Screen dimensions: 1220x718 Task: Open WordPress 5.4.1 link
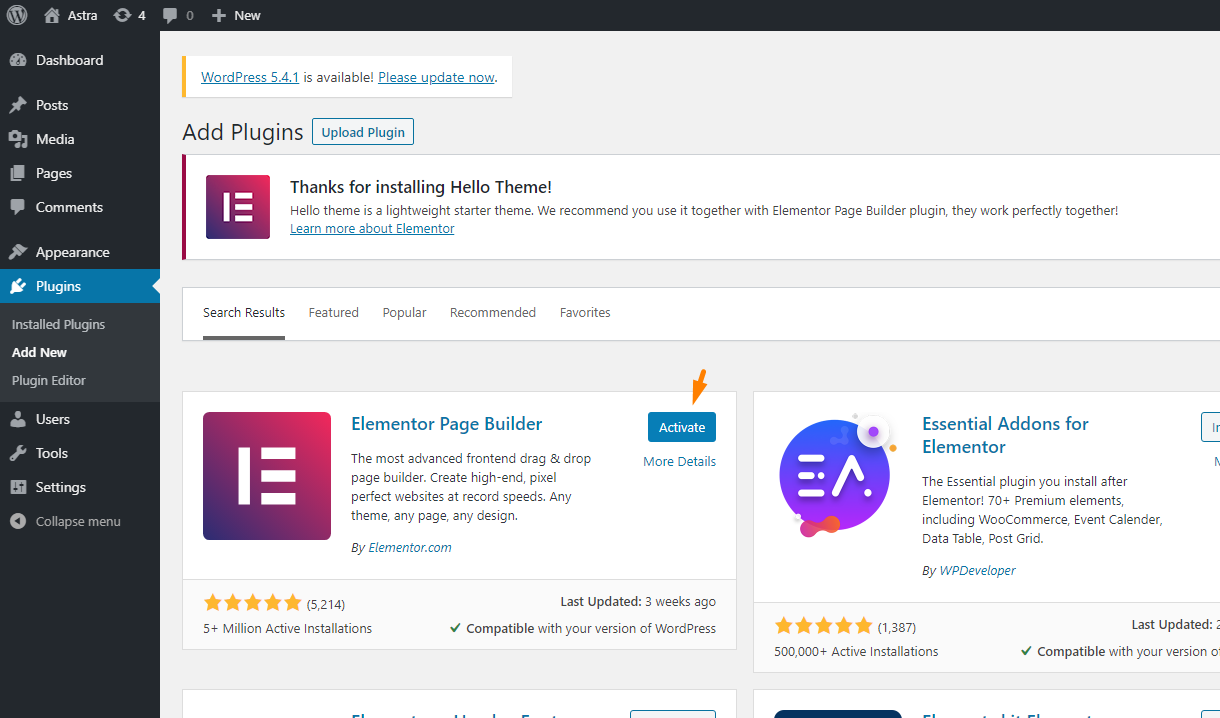(x=250, y=77)
